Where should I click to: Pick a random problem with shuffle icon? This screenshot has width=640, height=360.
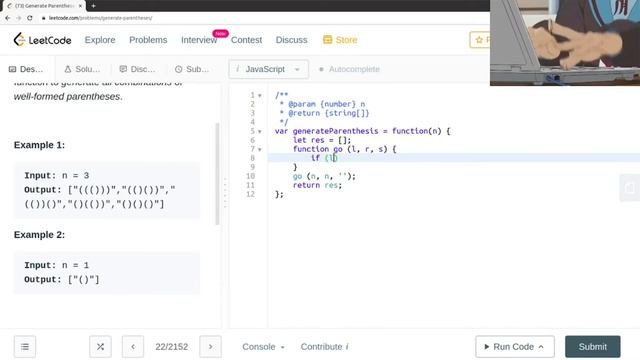100,347
